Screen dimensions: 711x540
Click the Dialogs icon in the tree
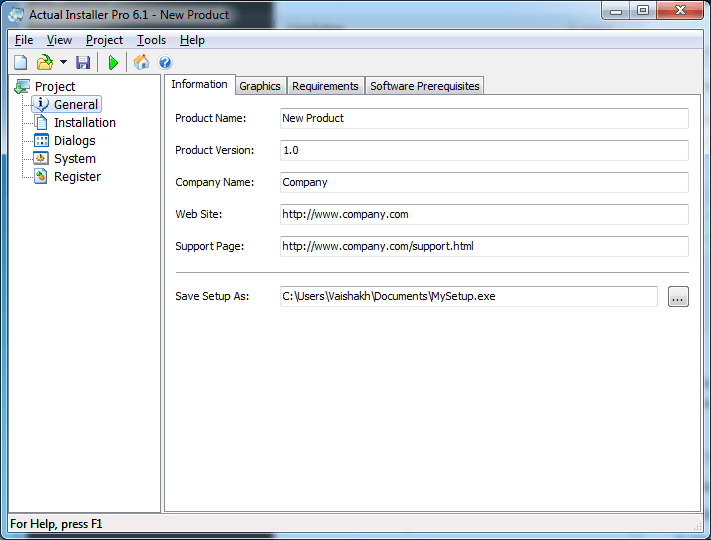coord(41,141)
